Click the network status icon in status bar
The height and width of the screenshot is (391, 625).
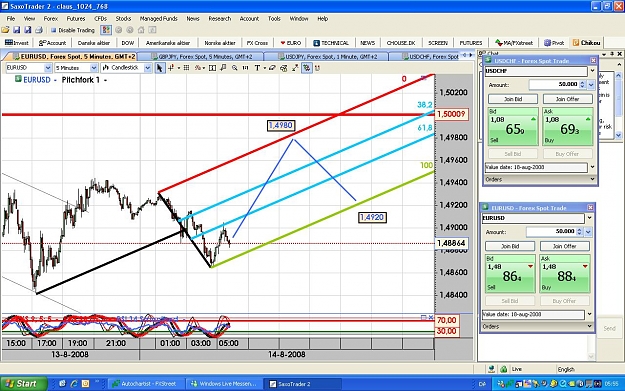click(491, 369)
